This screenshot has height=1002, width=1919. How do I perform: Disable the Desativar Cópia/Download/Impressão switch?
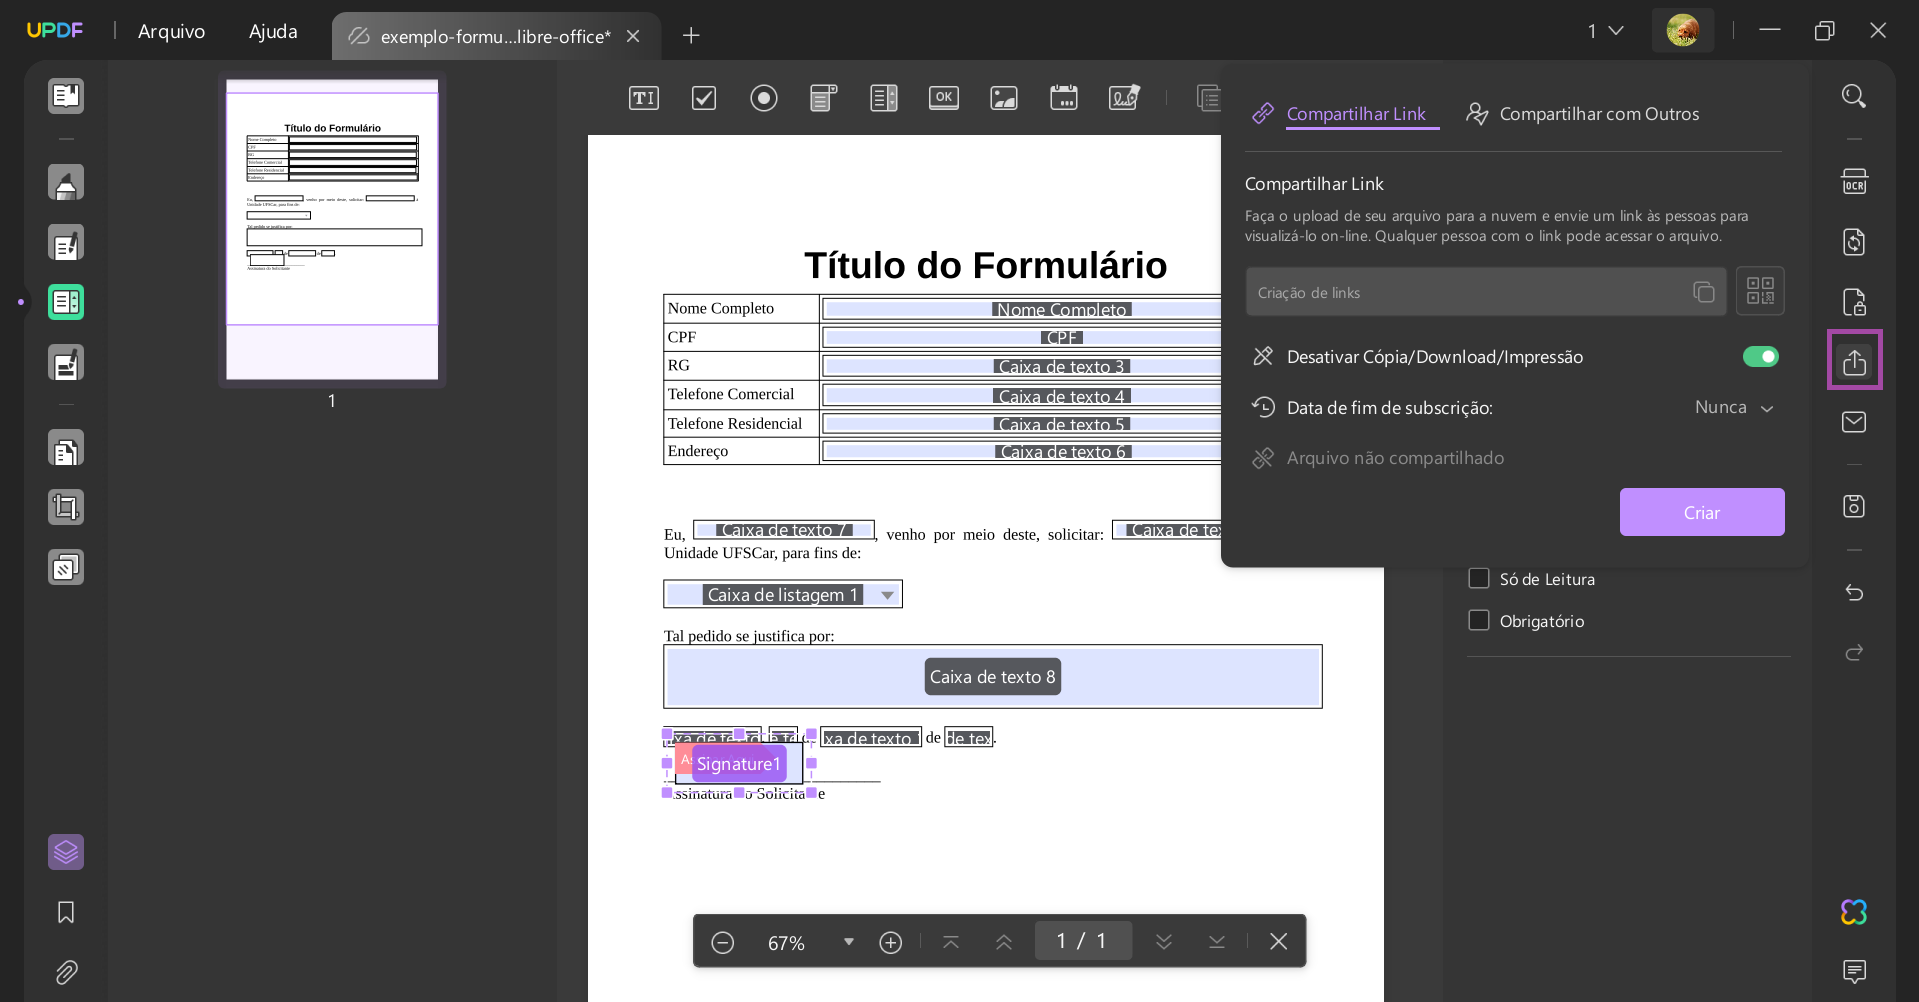(1760, 356)
